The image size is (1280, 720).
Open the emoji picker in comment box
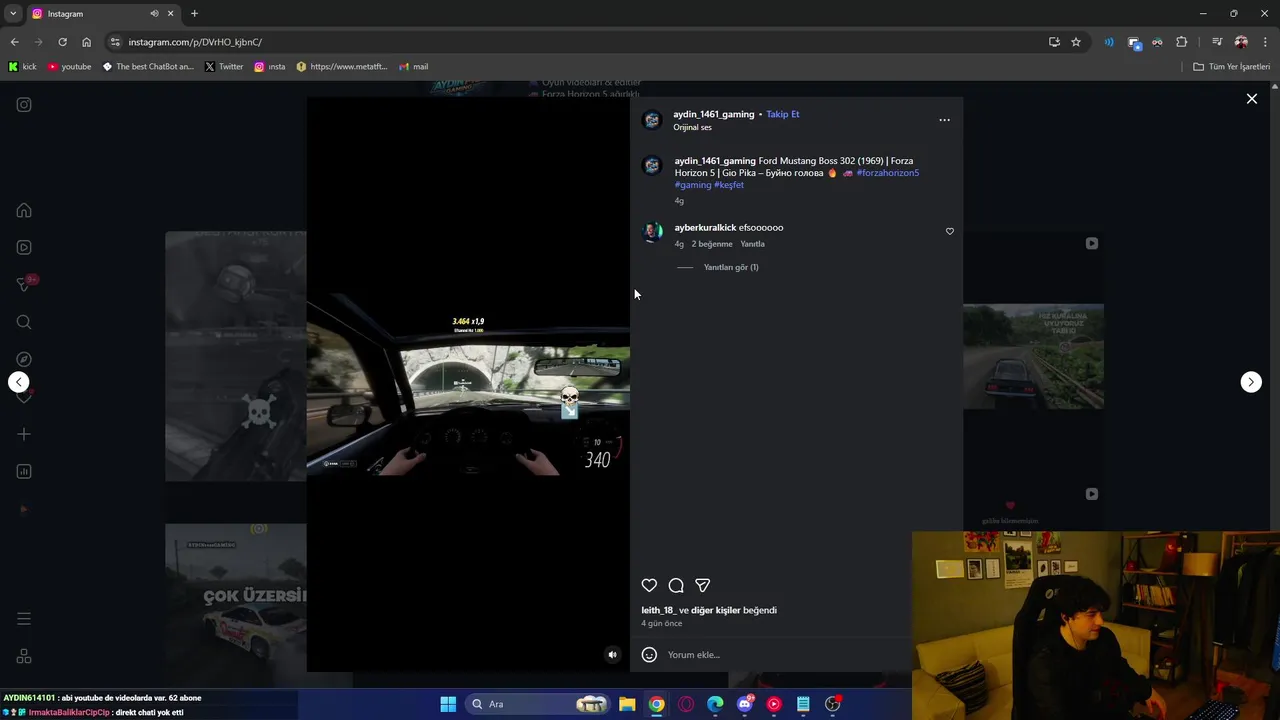649,655
